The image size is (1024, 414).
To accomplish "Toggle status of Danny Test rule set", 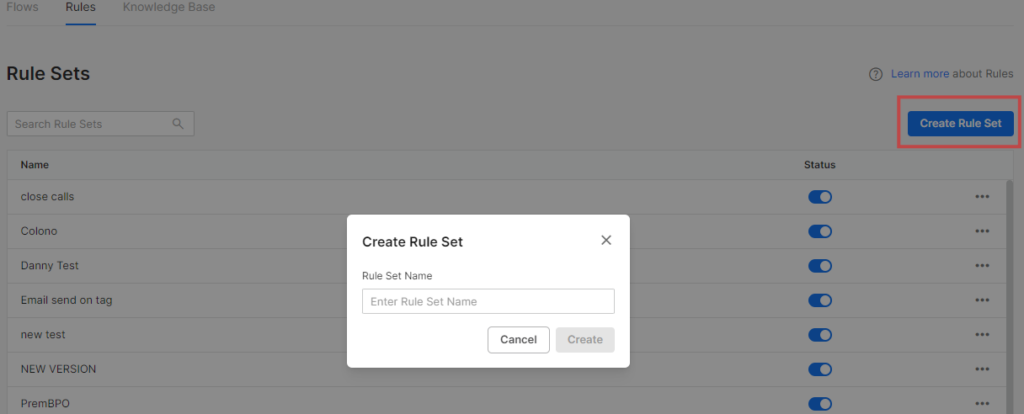I will coord(820,266).
